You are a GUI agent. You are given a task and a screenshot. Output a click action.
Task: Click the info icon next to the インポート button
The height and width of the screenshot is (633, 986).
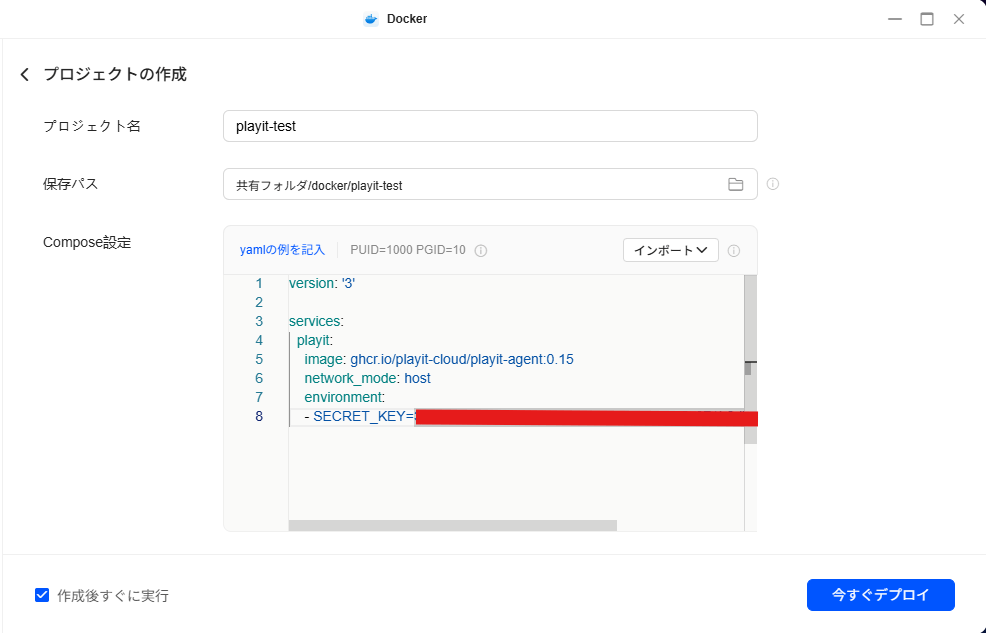pyautogui.click(x=734, y=250)
